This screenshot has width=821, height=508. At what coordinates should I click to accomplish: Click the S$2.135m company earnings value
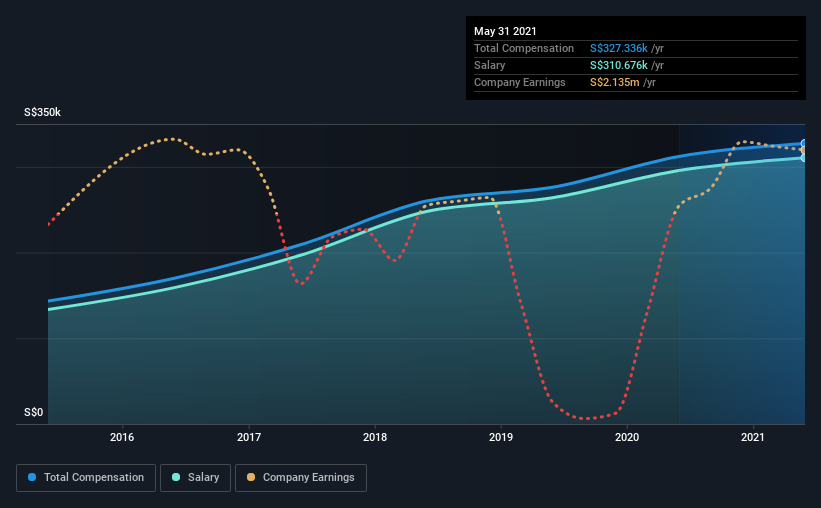614,82
